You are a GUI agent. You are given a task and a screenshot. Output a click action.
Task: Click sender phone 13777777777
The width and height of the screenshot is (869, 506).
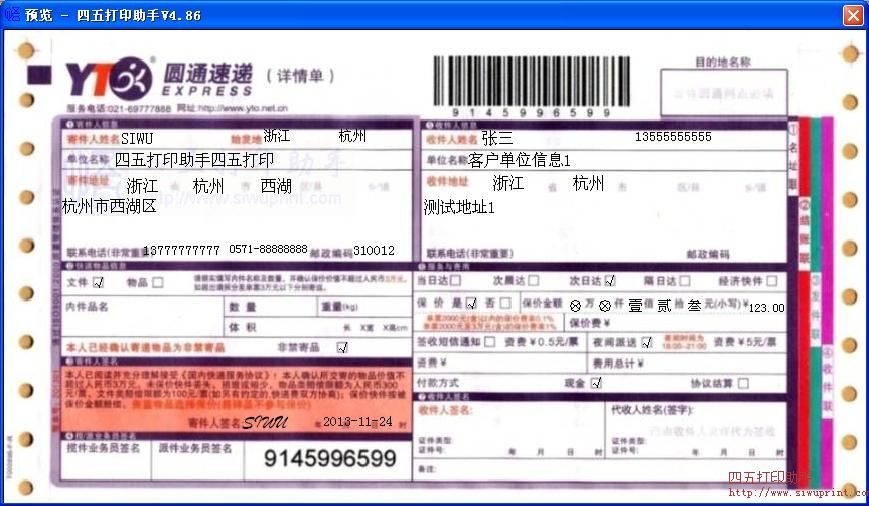pos(181,251)
